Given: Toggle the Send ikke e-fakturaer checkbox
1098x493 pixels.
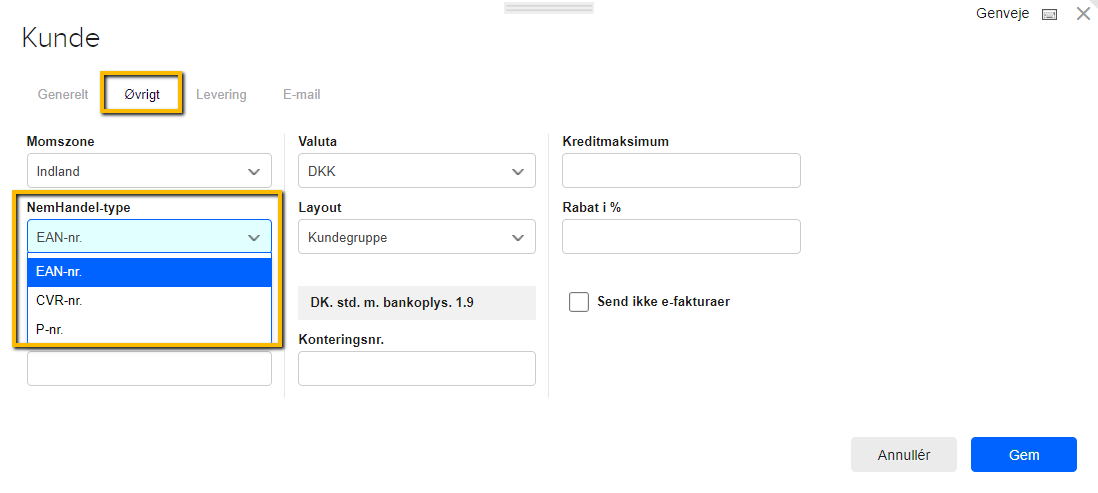Looking at the screenshot, I should pos(579,302).
